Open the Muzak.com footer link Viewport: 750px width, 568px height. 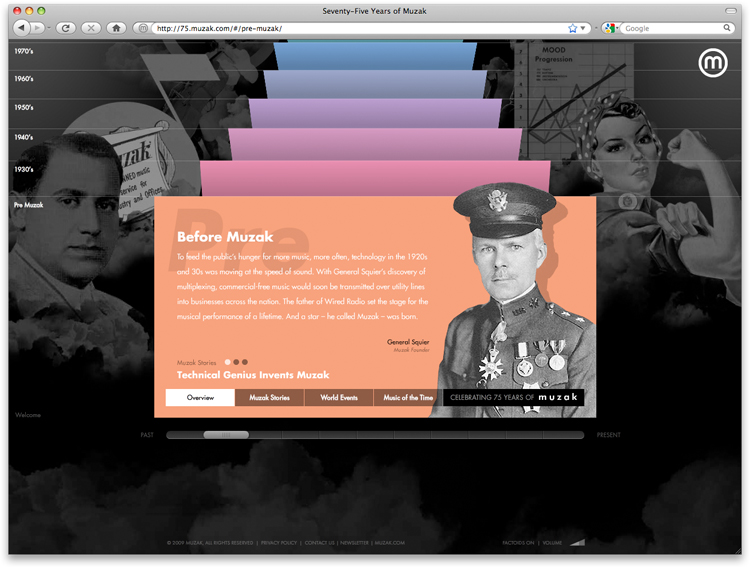(389, 543)
